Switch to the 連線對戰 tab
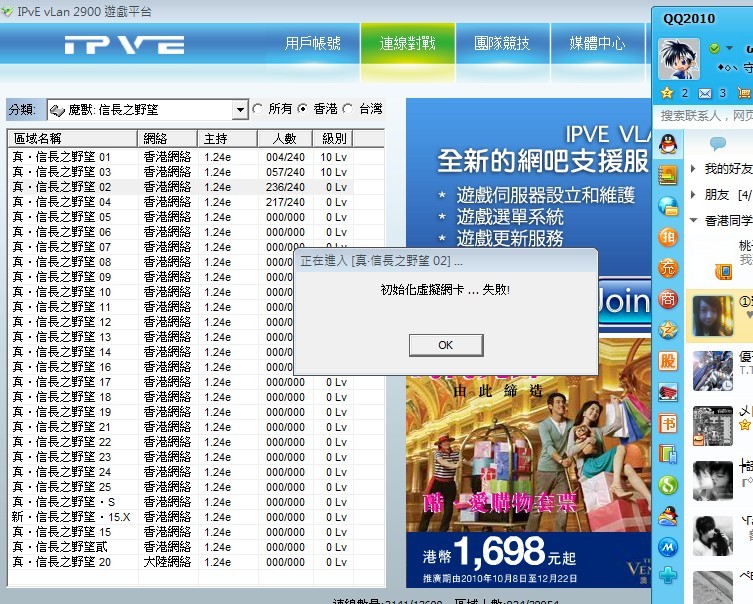 pyautogui.click(x=408, y=44)
